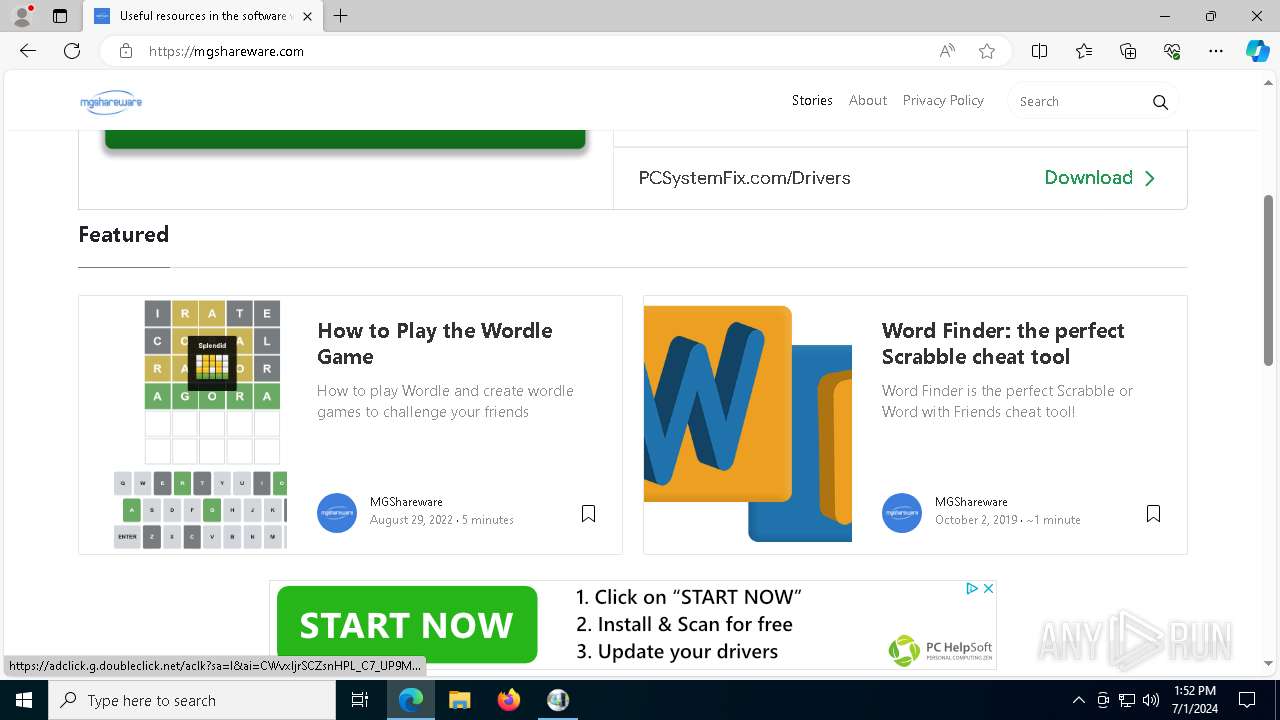
Task: Open network status icon
Action: (1127, 700)
